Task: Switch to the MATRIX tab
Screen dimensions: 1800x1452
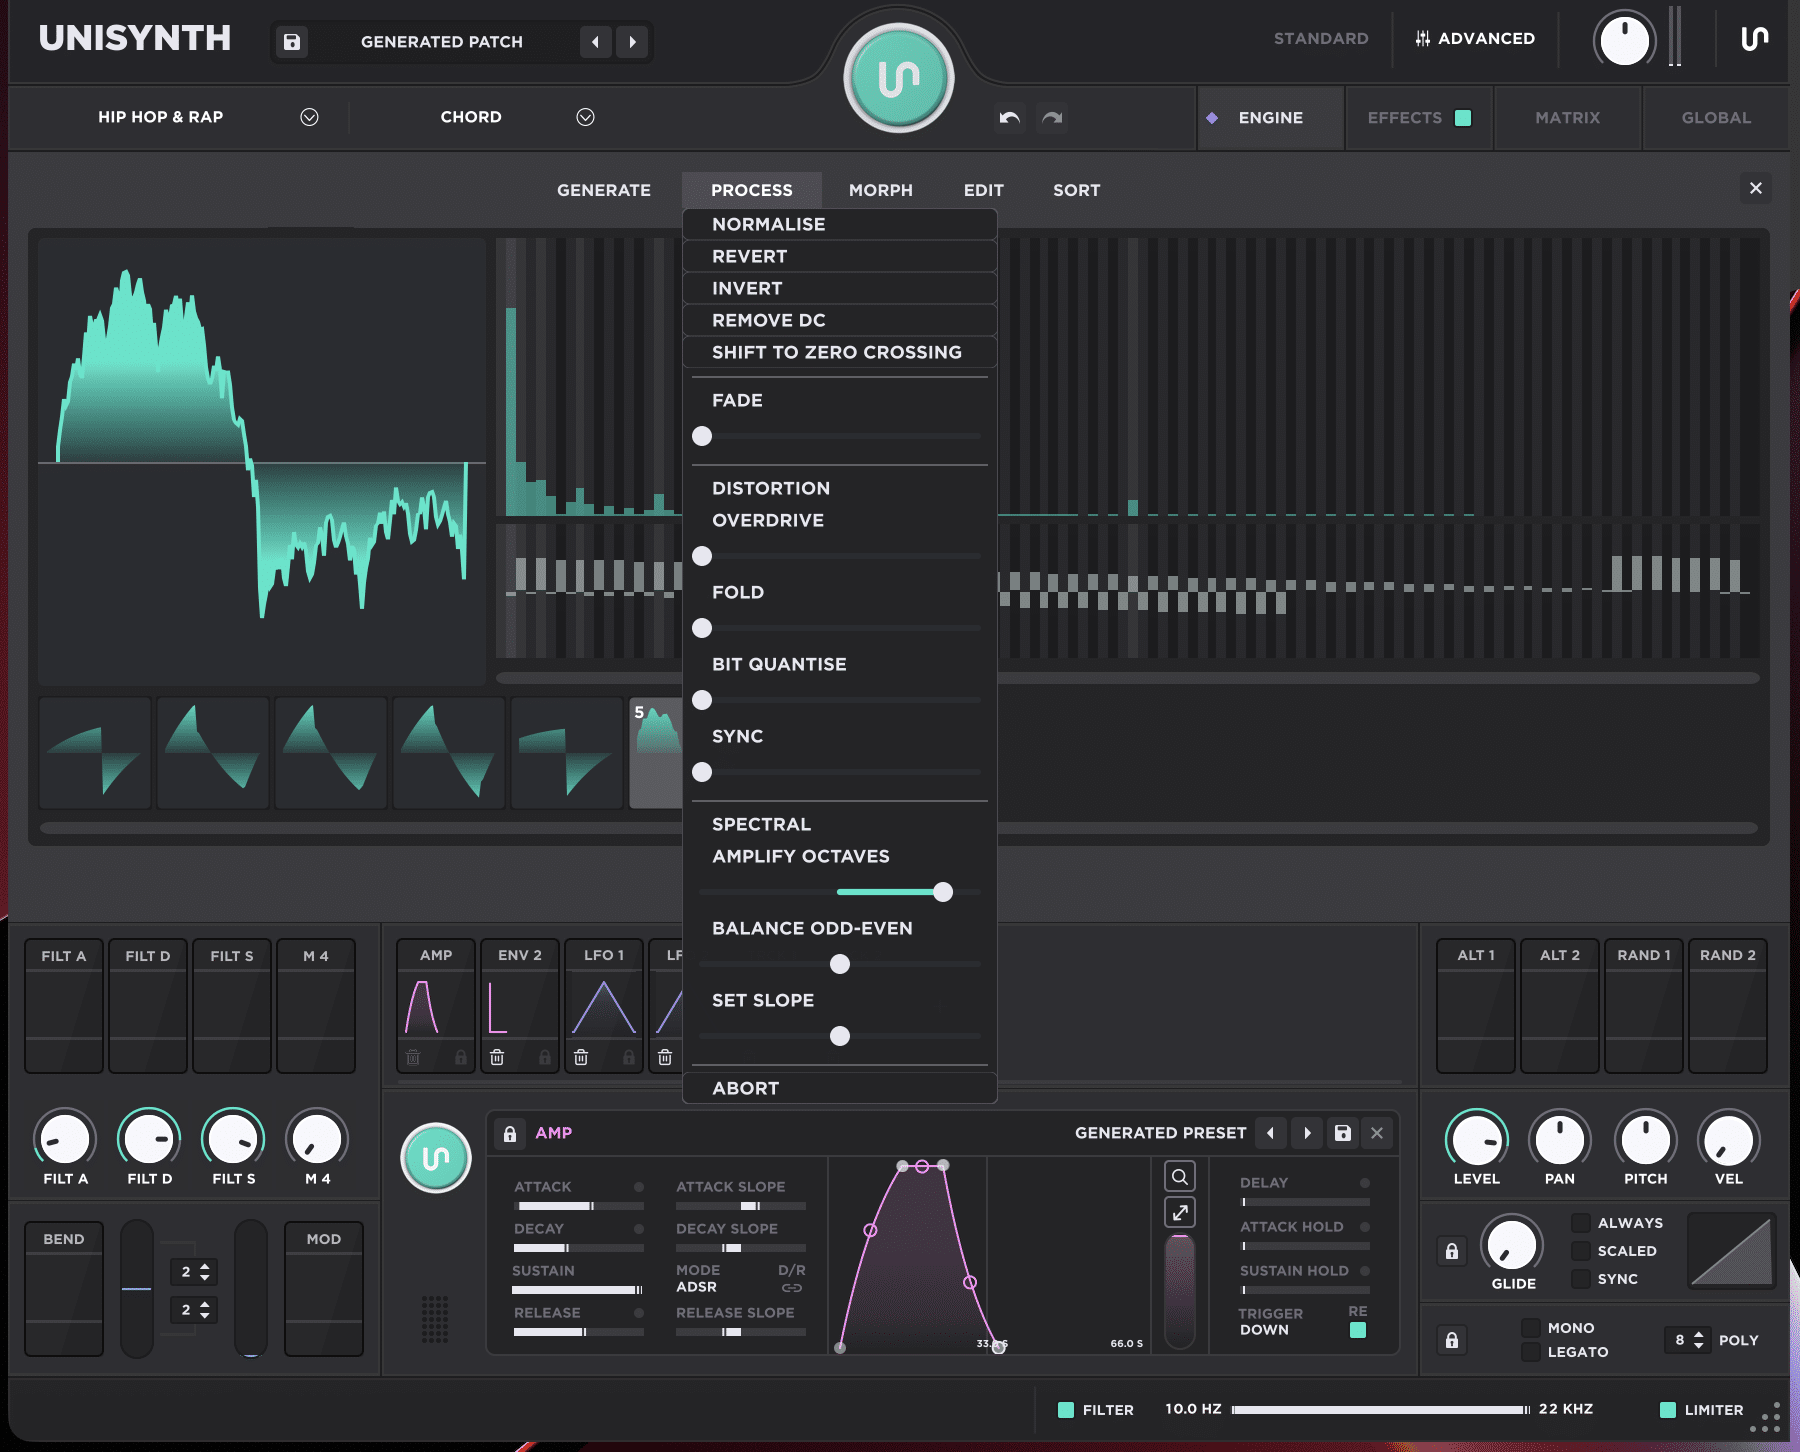Action: pos(1567,118)
